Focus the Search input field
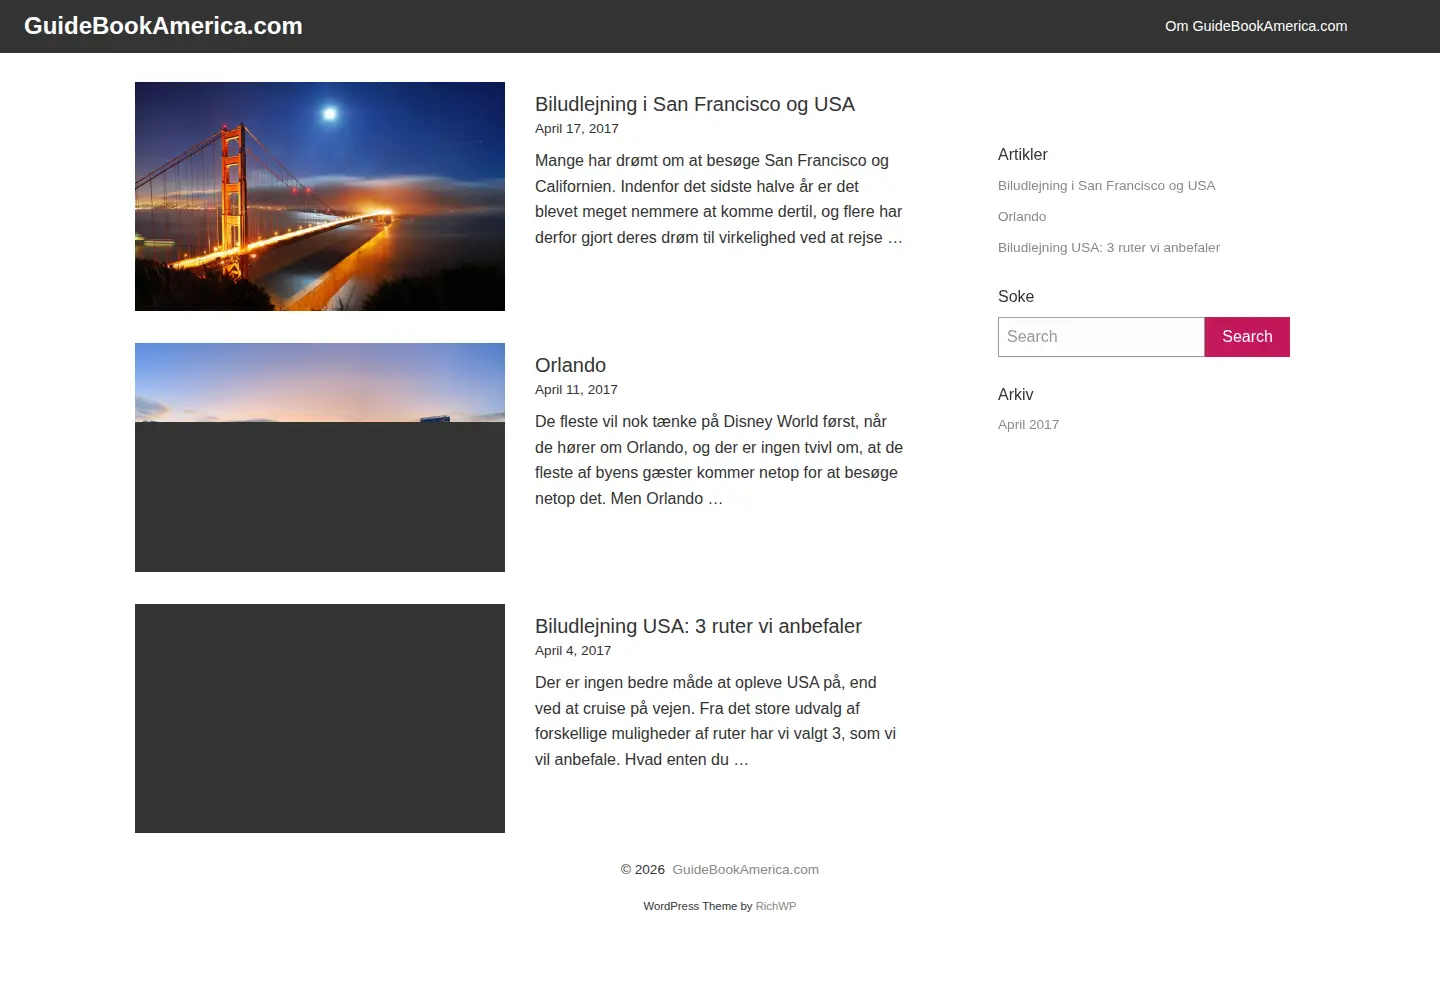 1101,337
